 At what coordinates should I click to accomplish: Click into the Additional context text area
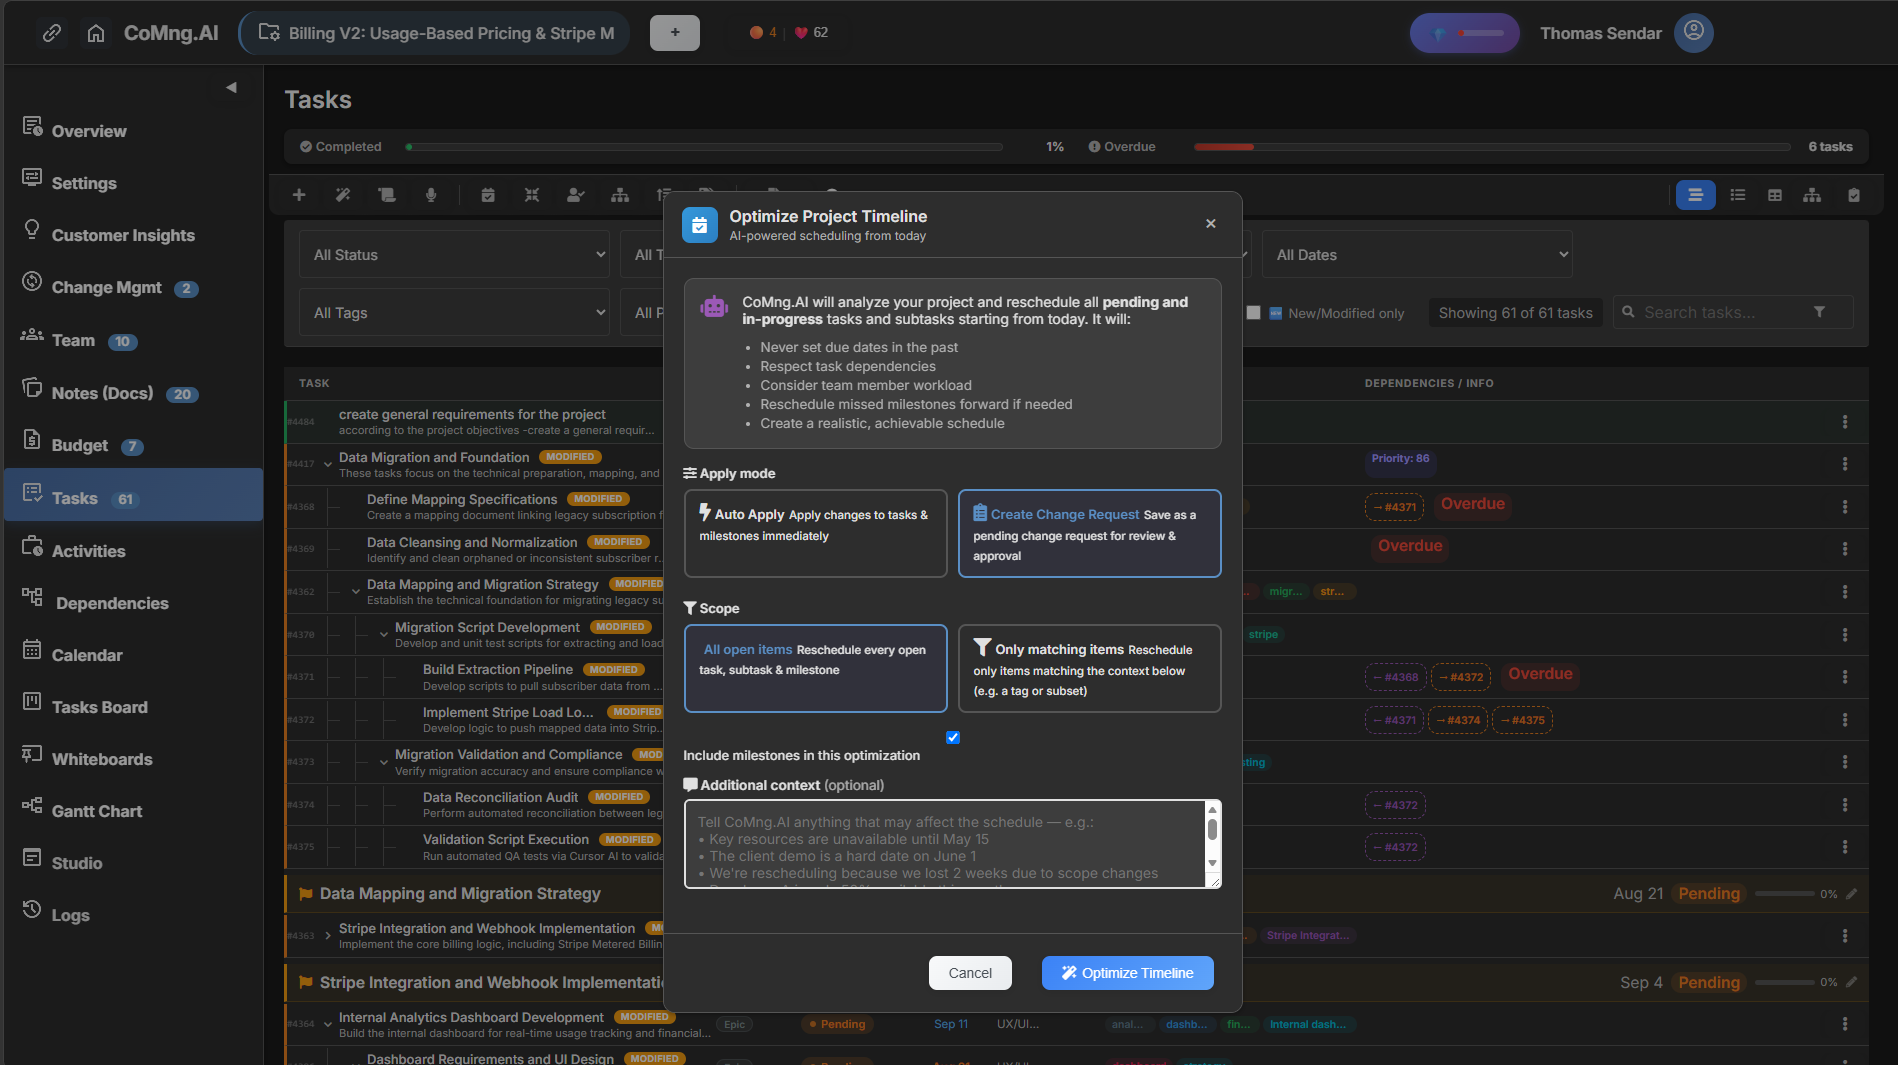[944, 844]
